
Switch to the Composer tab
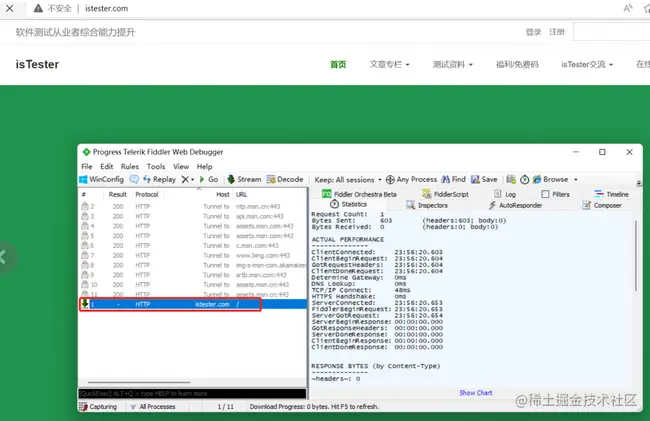point(602,205)
